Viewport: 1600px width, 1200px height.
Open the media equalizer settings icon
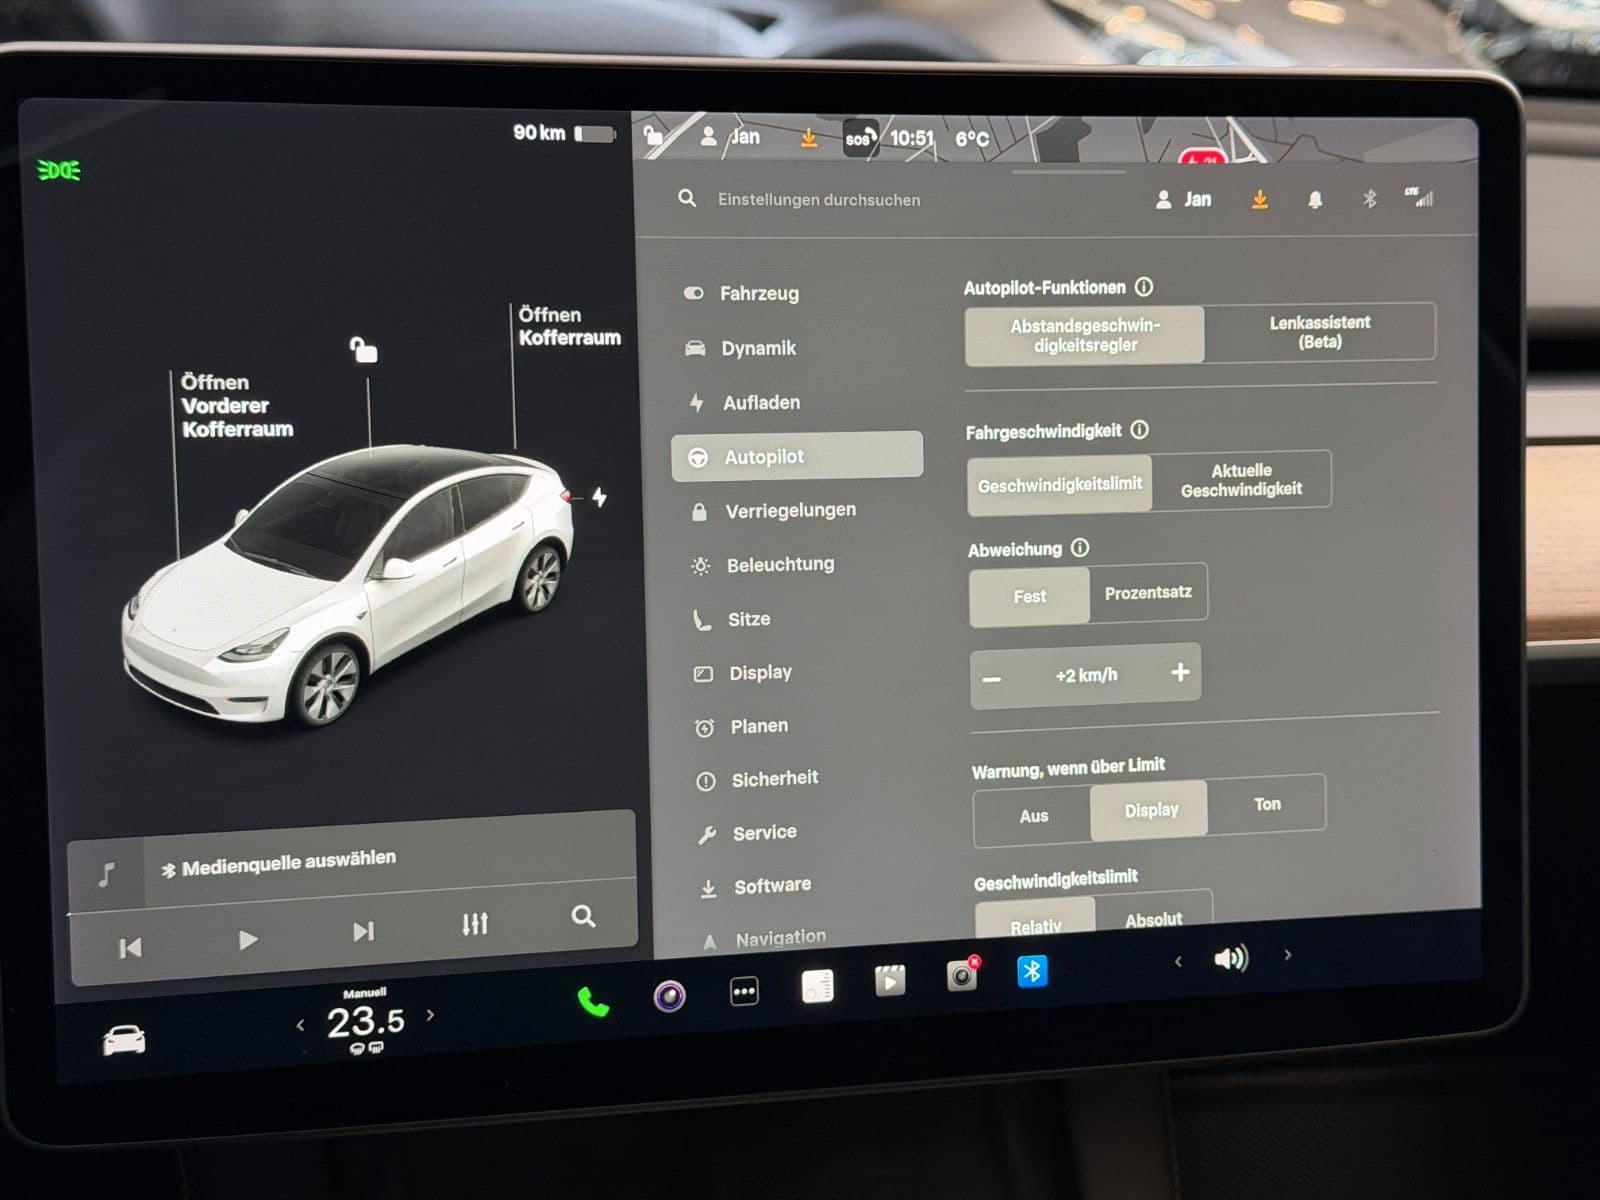(x=475, y=923)
